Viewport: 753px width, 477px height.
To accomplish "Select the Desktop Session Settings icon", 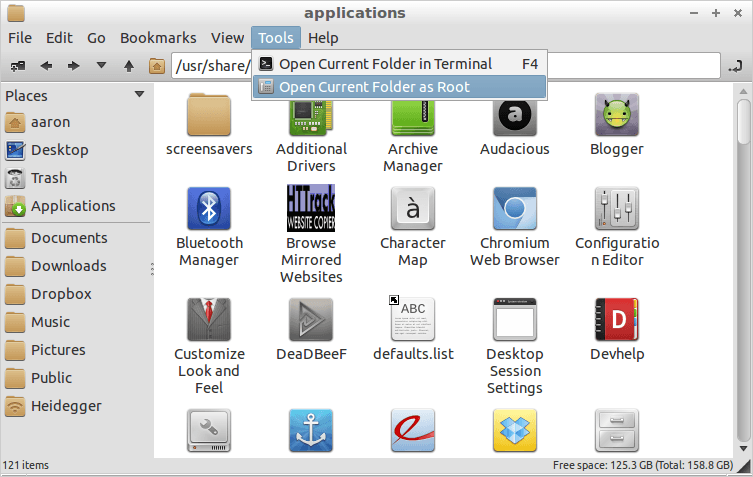I will coord(515,319).
